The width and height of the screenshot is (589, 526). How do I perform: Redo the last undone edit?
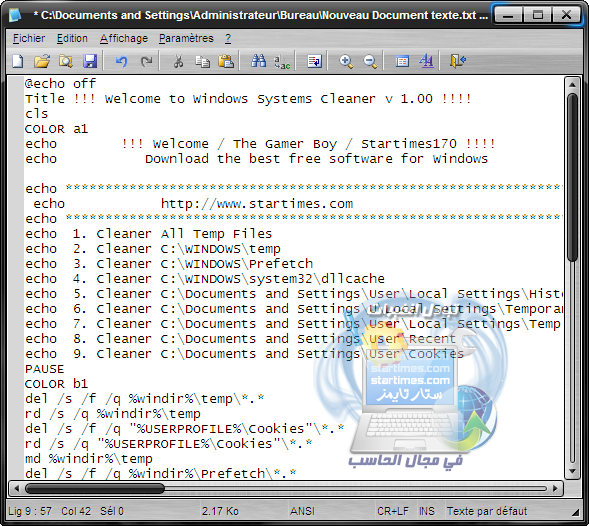click(x=146, y=61)
